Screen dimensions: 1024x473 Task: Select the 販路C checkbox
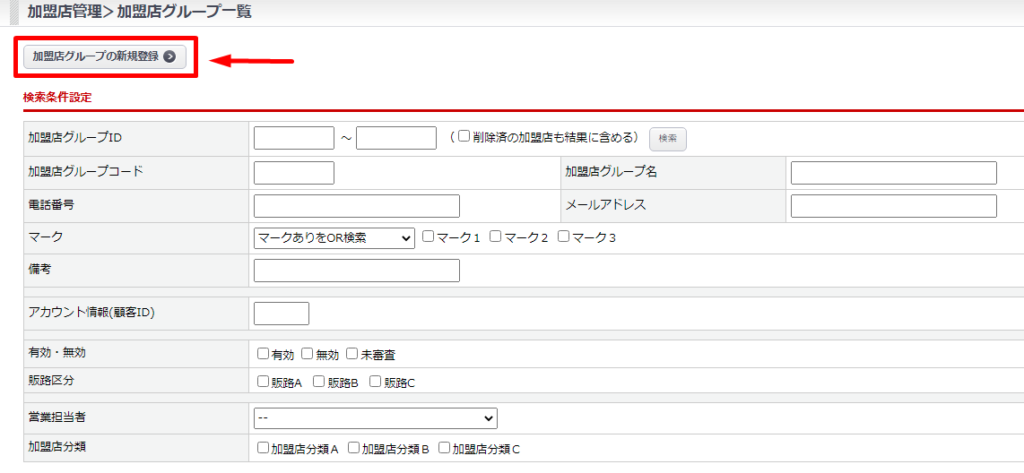point(376,382)
